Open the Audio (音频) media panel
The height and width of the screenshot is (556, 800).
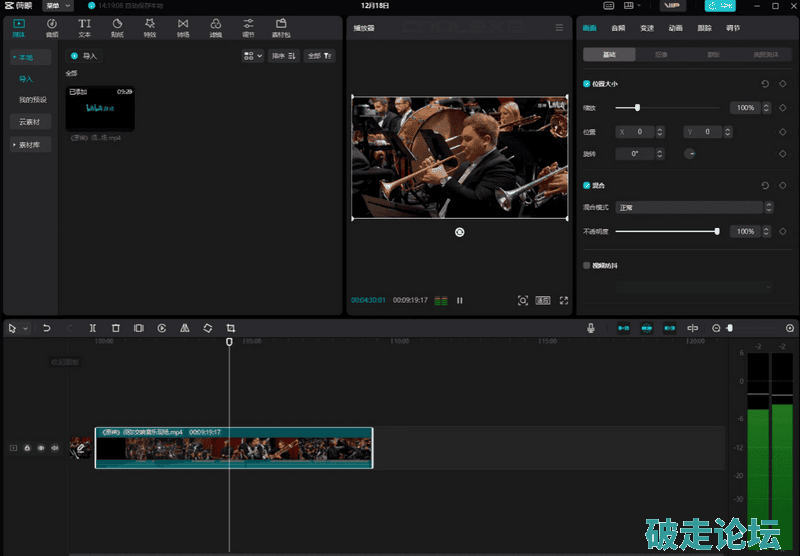coord(51,27)
